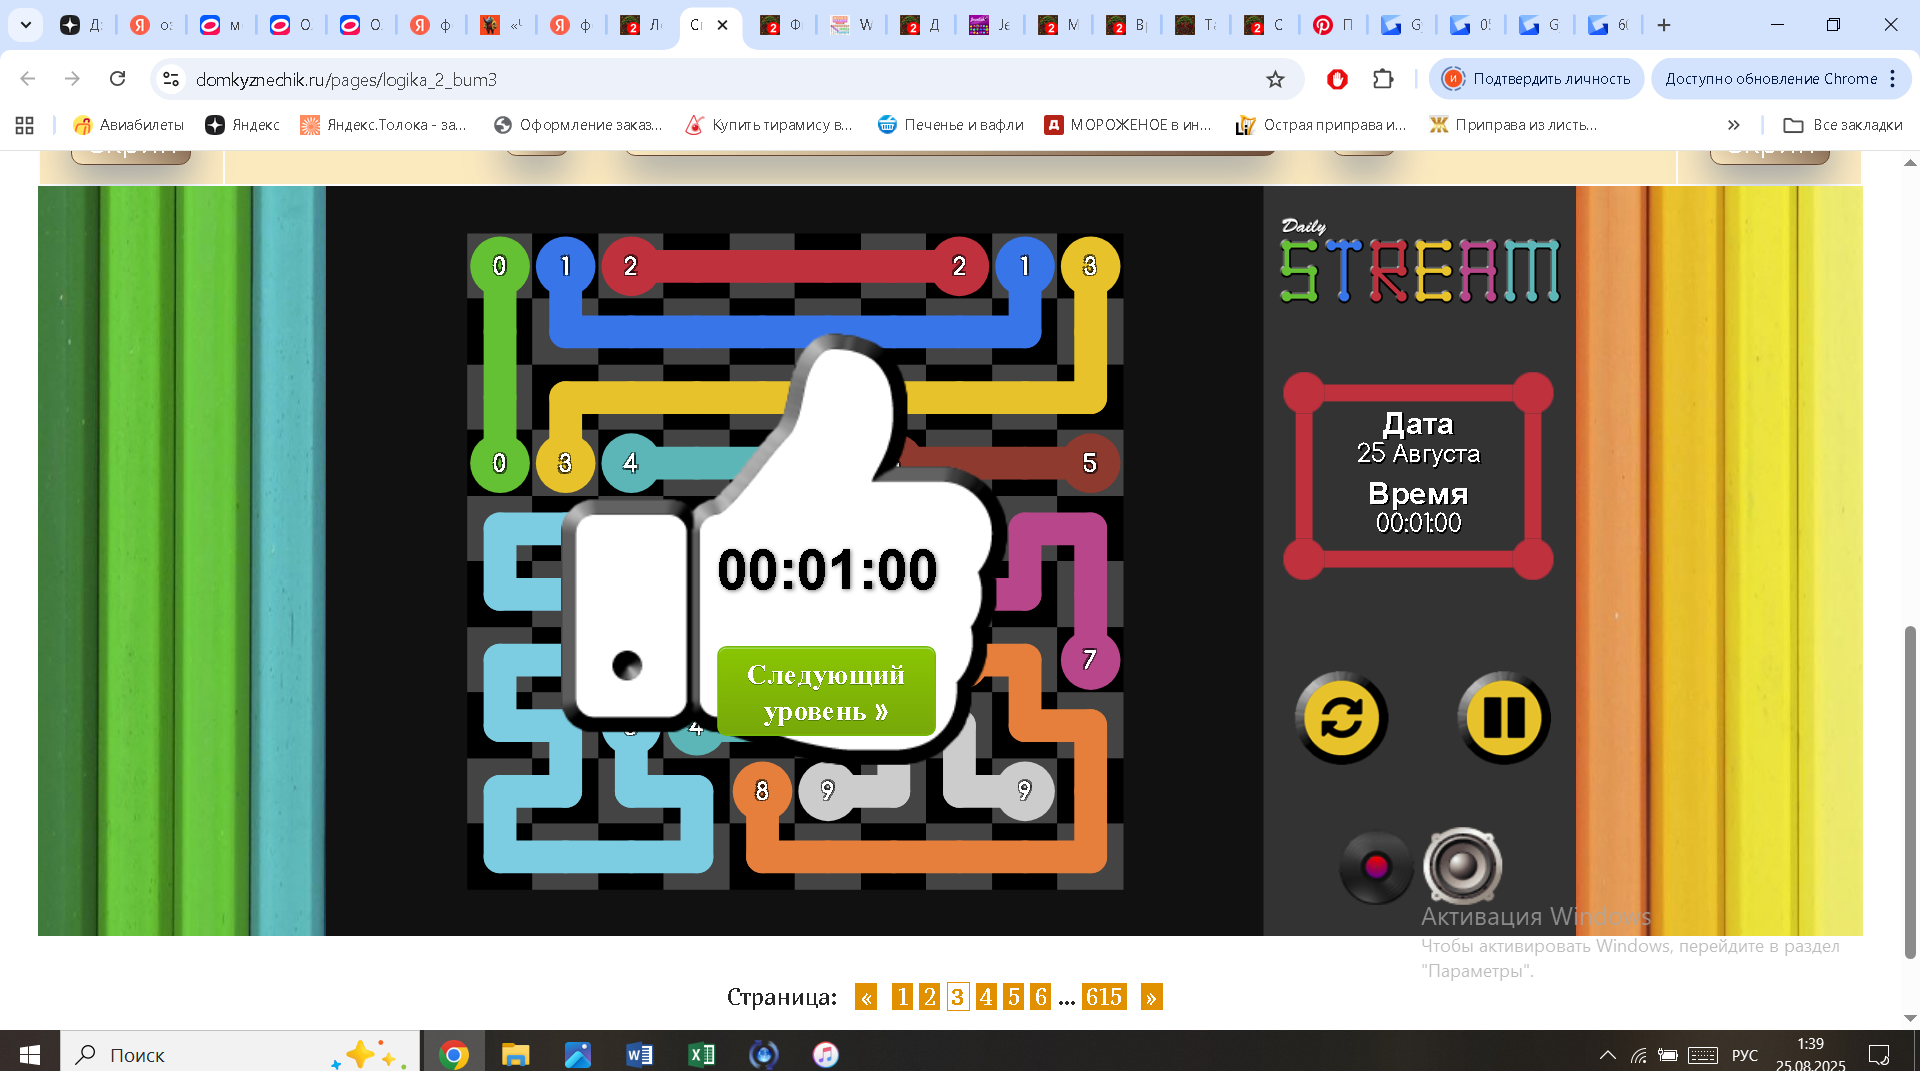Screen dimensions: 1920x1071
Task: Reload the browser page
Action: click(117, 79)
